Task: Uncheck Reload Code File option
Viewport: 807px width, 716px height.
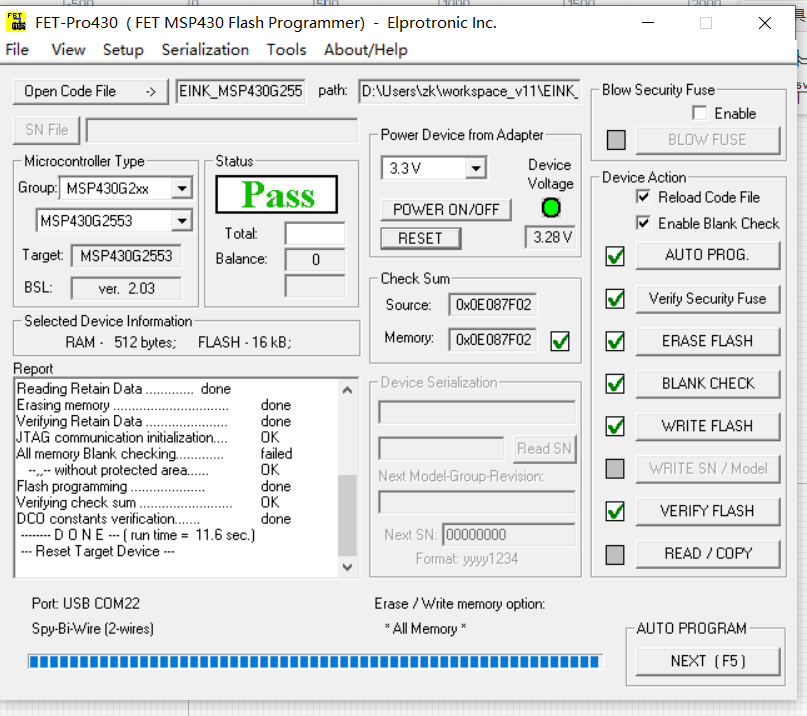Action: (x=643, y=197)
